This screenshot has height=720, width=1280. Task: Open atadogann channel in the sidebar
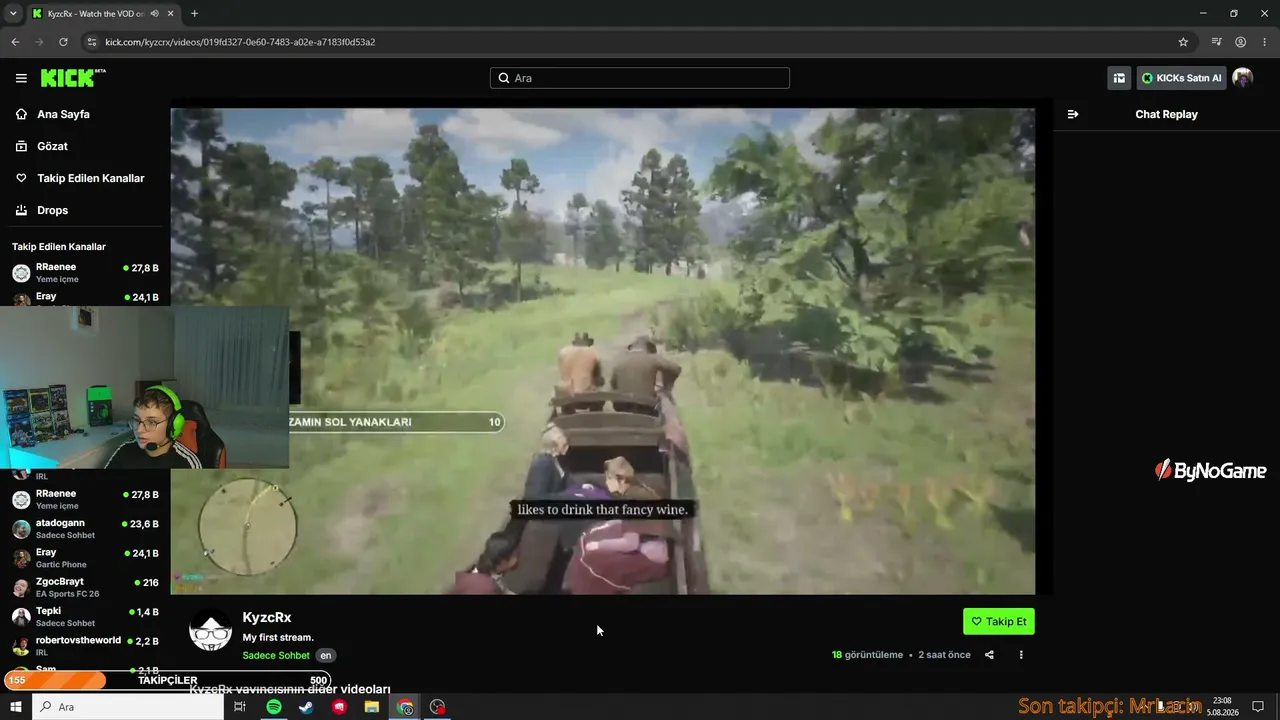point(85,528)
